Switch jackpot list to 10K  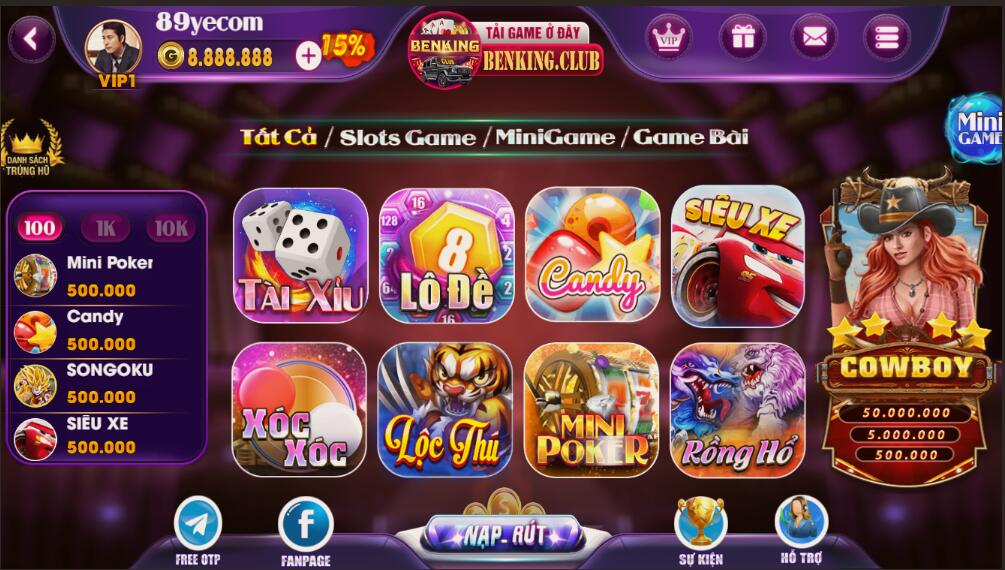point(171,228)
